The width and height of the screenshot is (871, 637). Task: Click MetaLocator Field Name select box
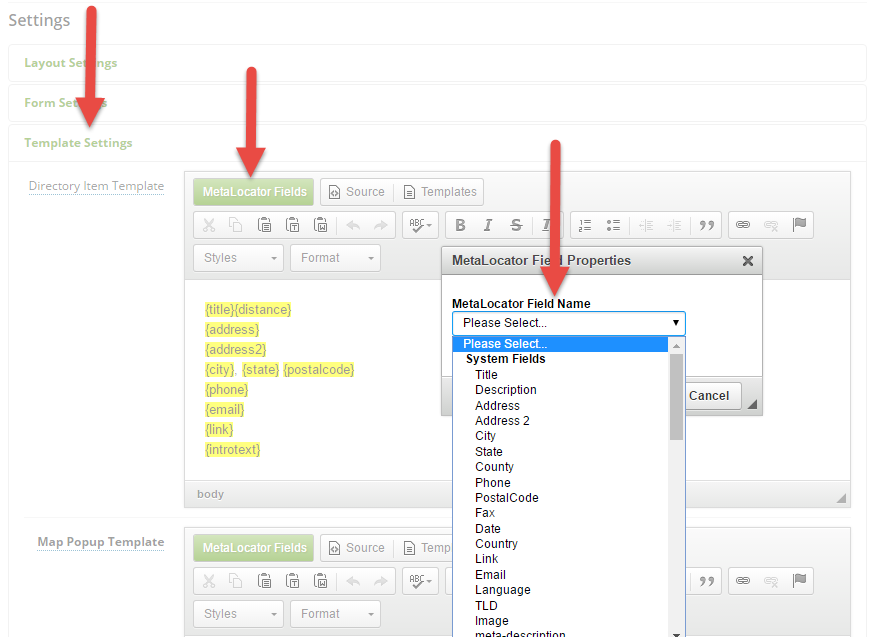569,323
